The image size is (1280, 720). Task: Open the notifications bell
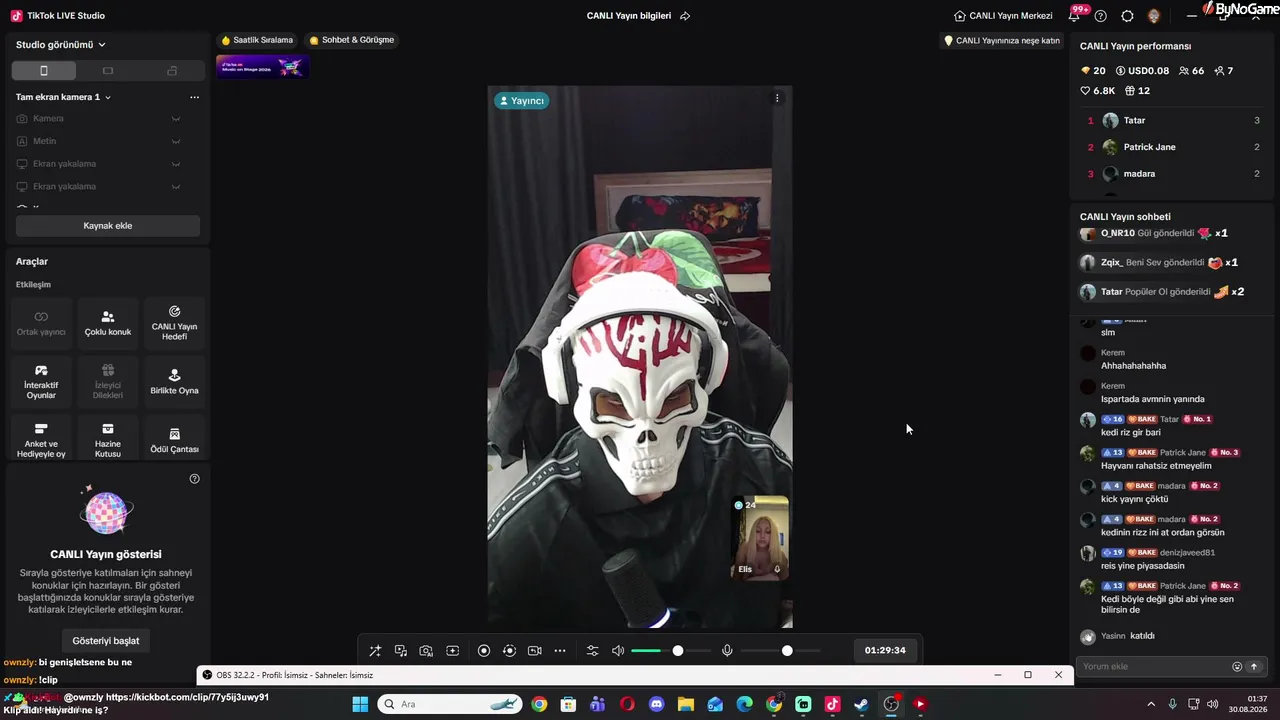(1076, 15)
